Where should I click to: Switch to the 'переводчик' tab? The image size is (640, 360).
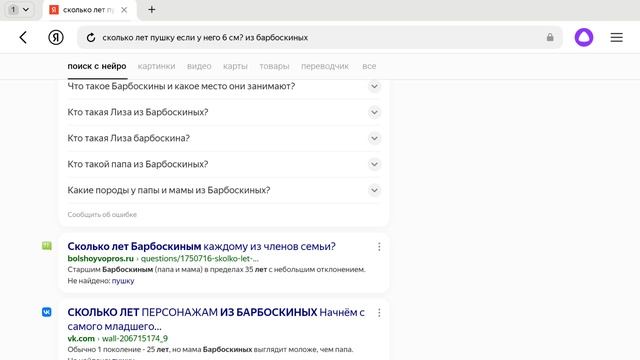(x=325, y=66)
